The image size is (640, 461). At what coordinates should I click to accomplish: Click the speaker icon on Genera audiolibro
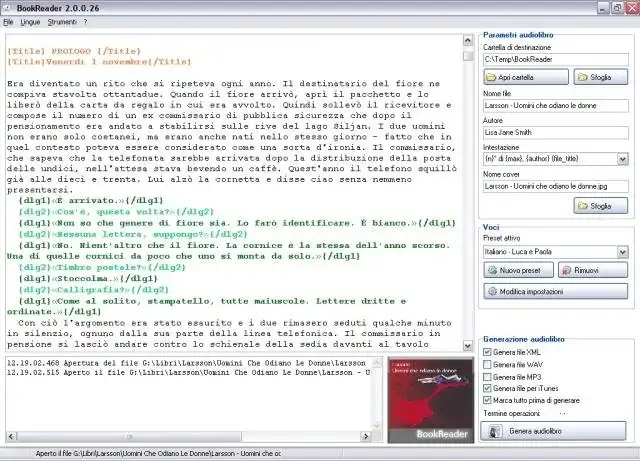pyautogui.click(x=496, y=431)
